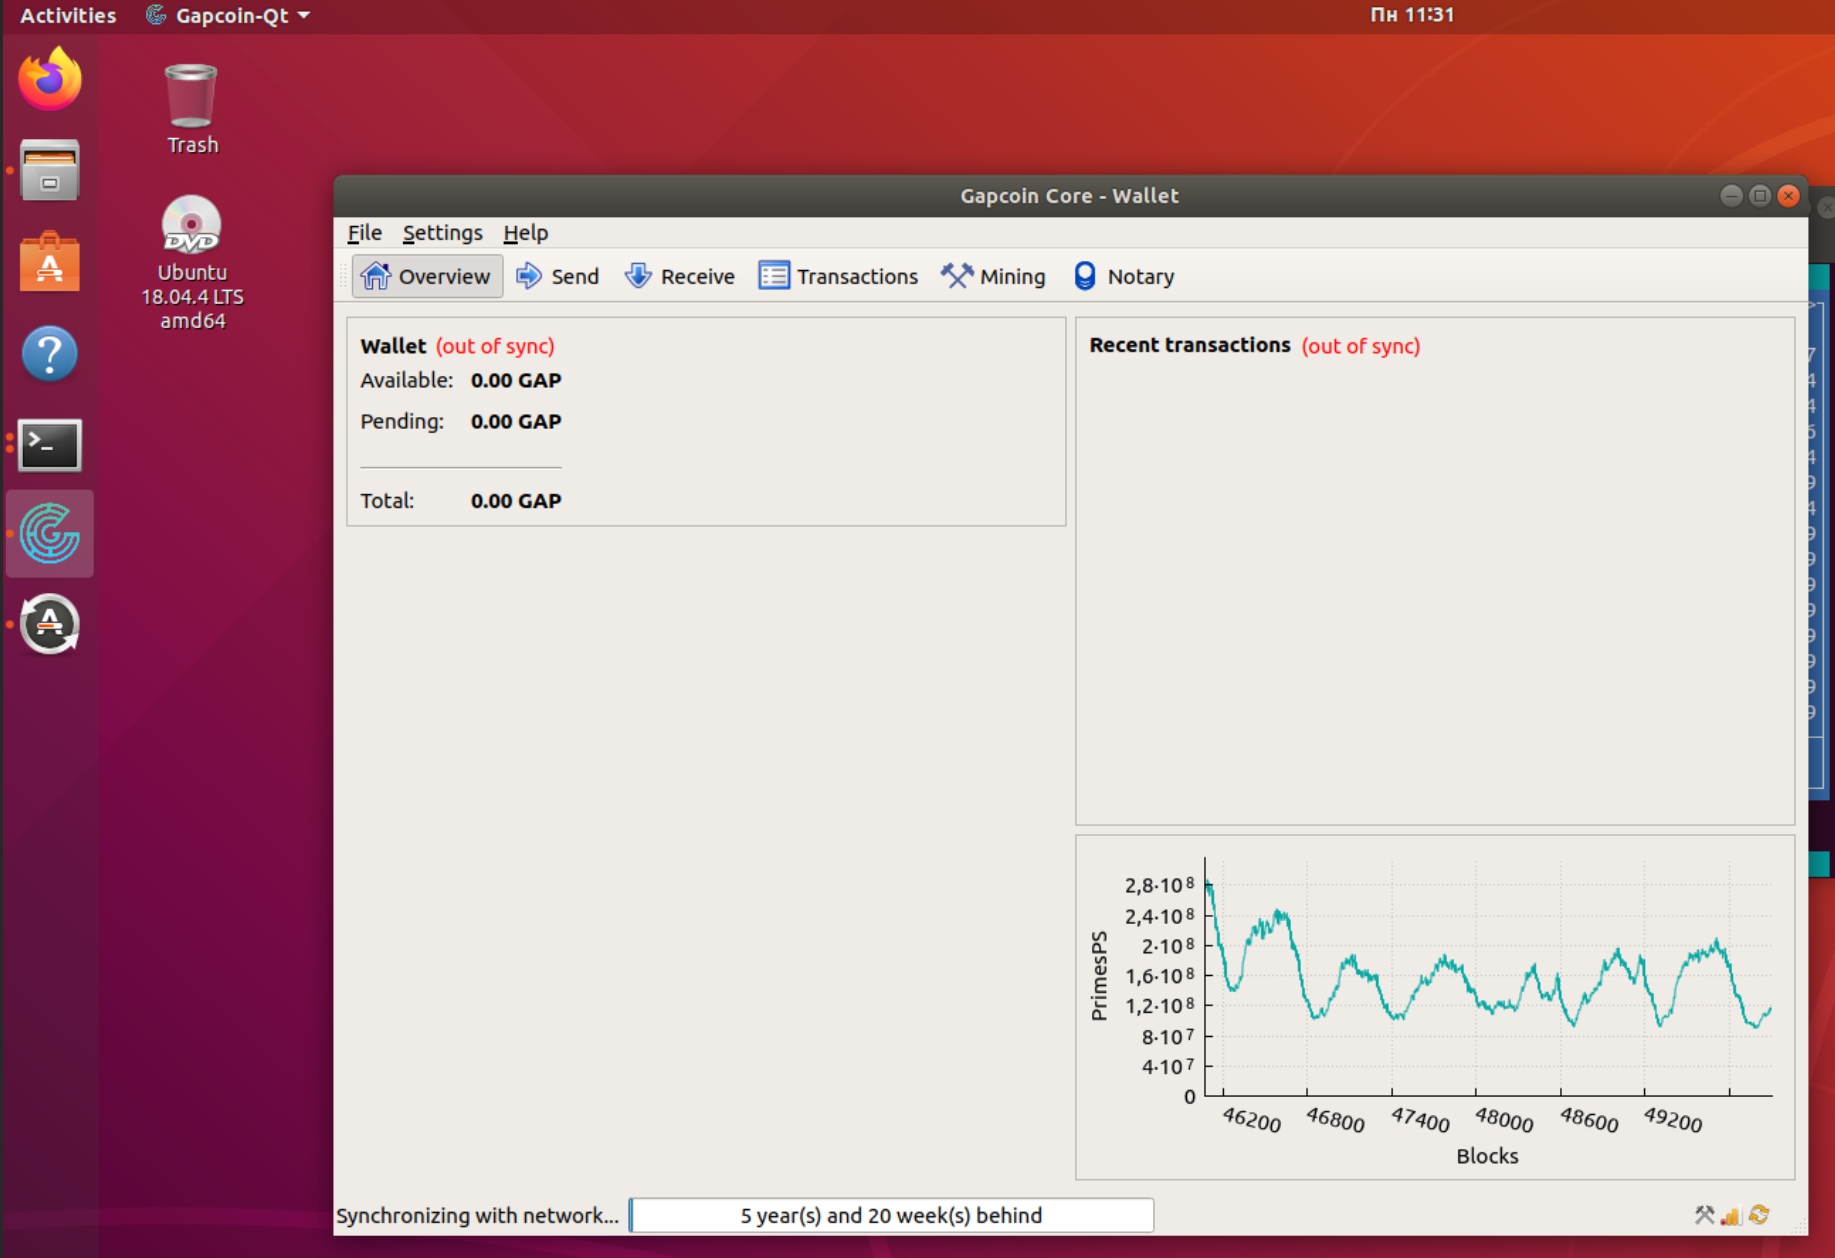Click the Available 0.00 GAP value

pyautogui.click(x=516, y=381)
